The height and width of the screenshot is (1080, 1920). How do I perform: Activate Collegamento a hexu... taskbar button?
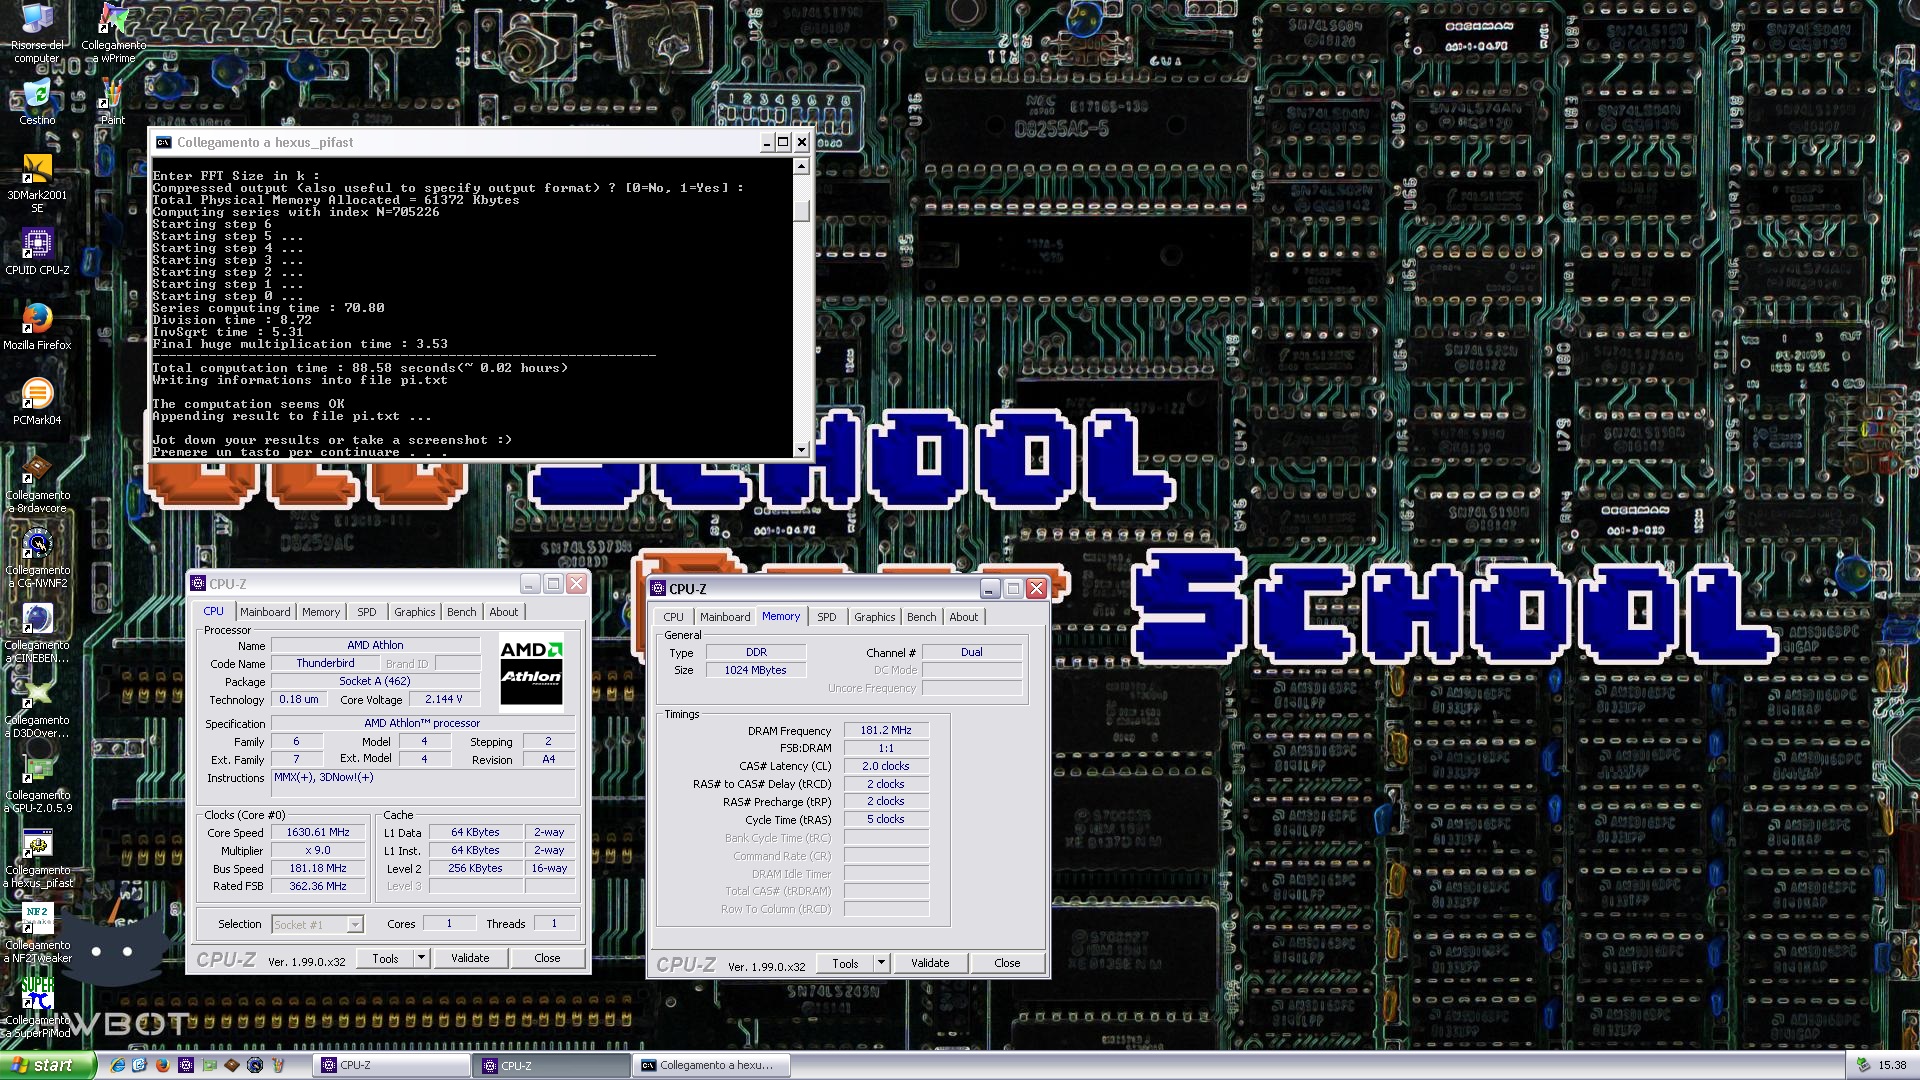pos(712,1066)
